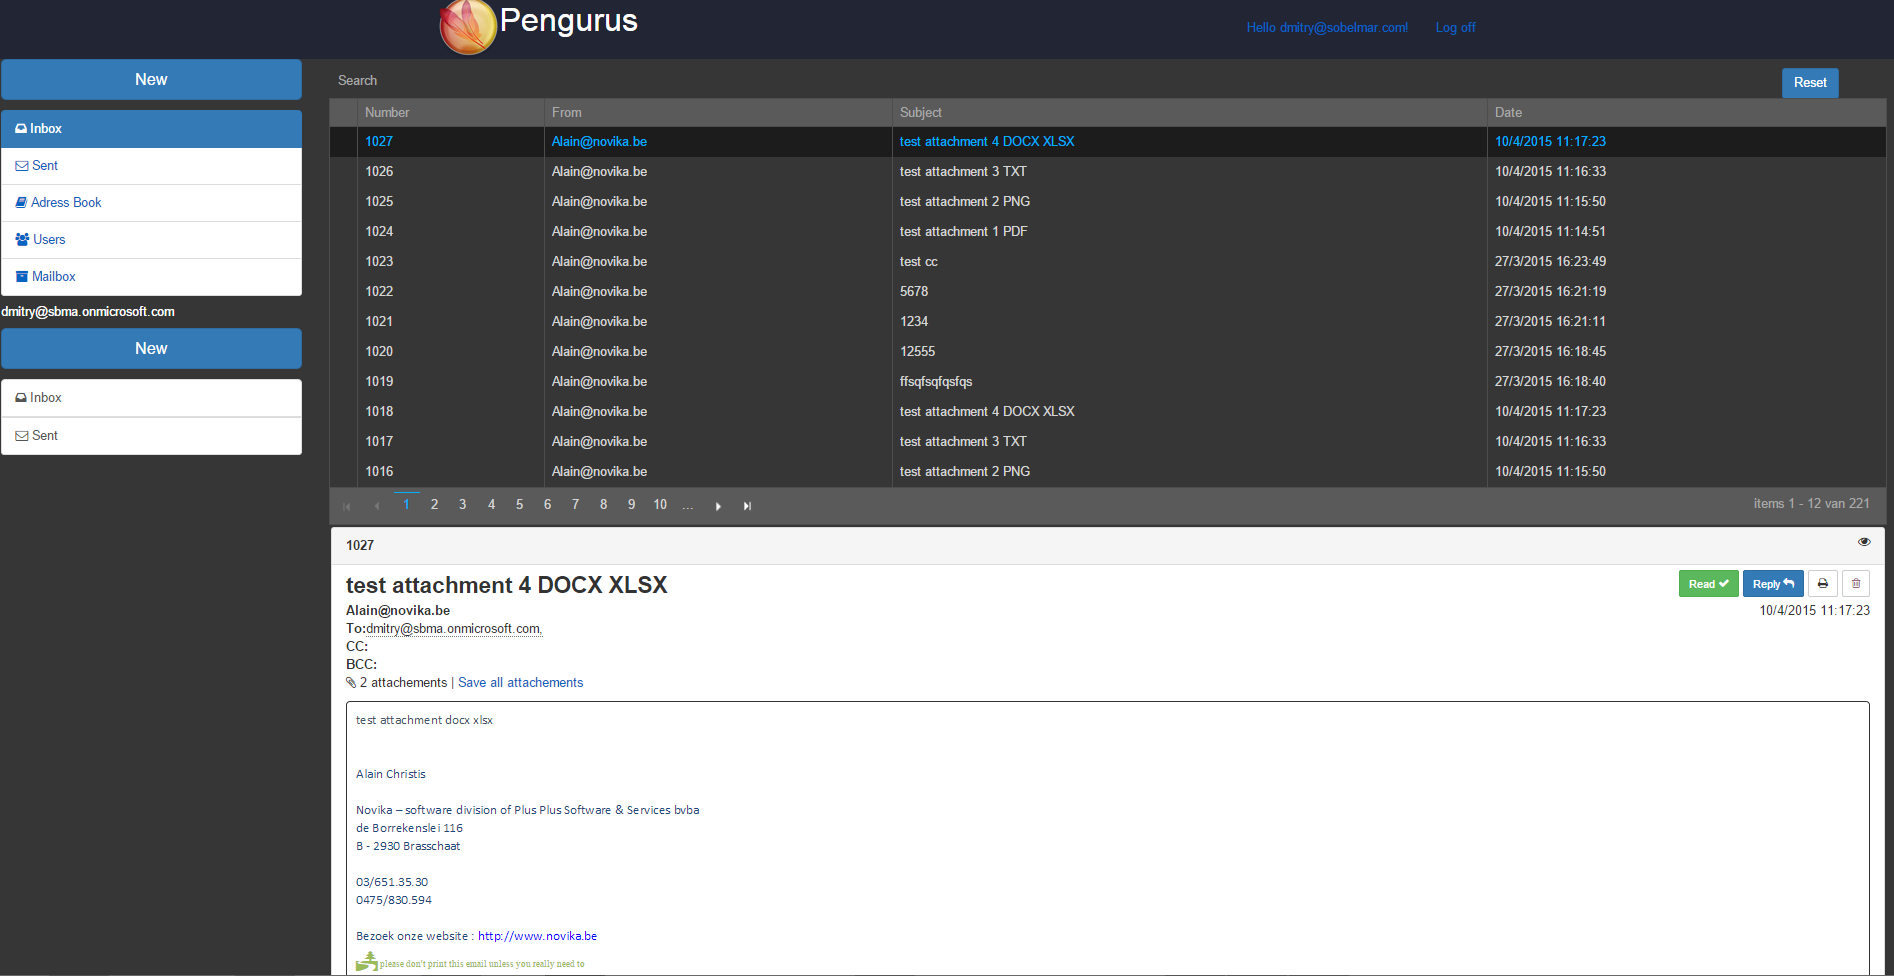Viewport: 1894px width, 976px height.
Task: Go to page 10 of results
Action: point(660,505)
